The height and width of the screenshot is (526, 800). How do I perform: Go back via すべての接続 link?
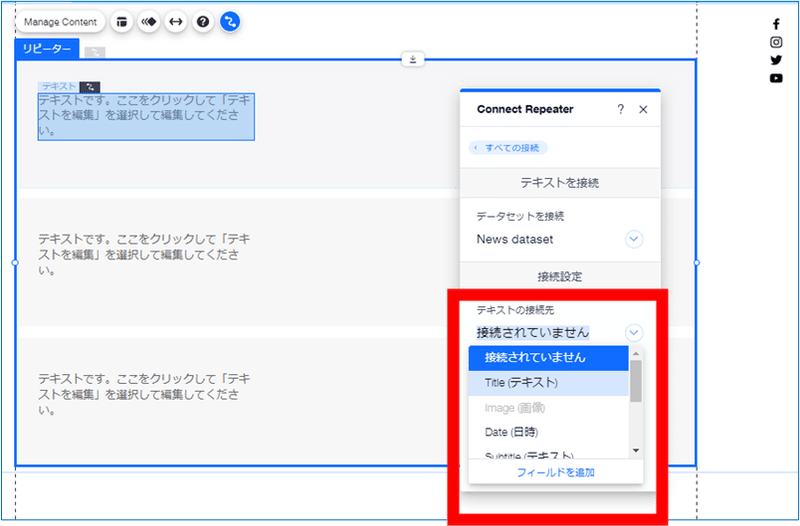(x=508, y=148)
